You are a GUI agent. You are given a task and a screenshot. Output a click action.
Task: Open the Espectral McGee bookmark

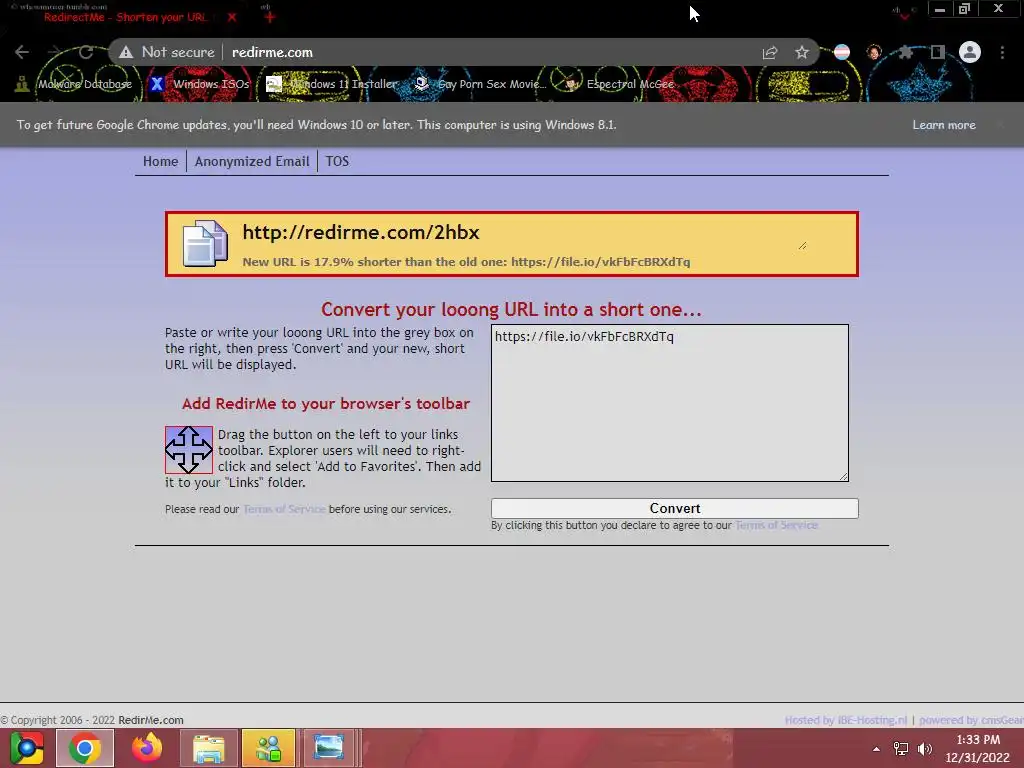[619, 84]
